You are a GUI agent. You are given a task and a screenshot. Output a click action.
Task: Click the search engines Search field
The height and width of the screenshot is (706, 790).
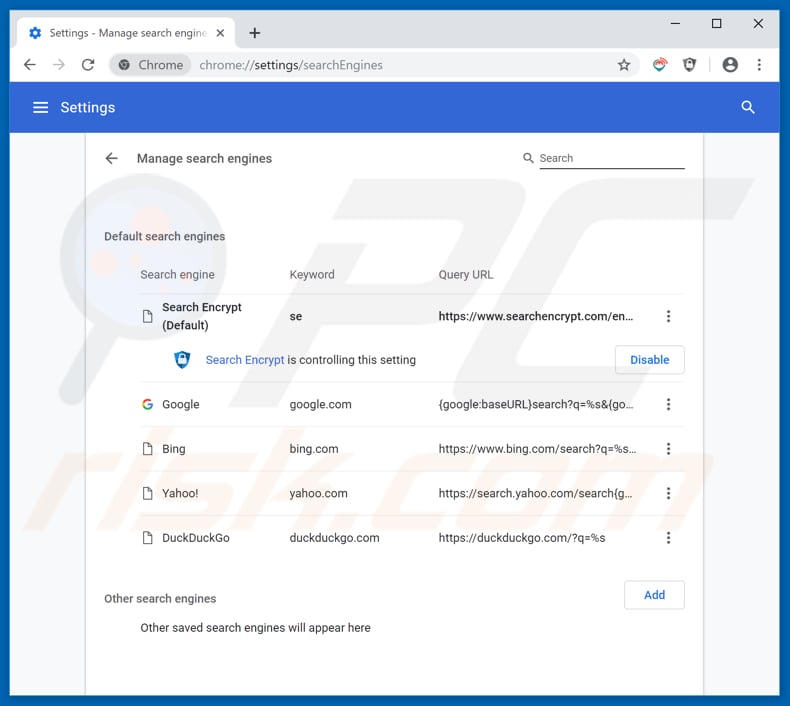click(610, 158)
